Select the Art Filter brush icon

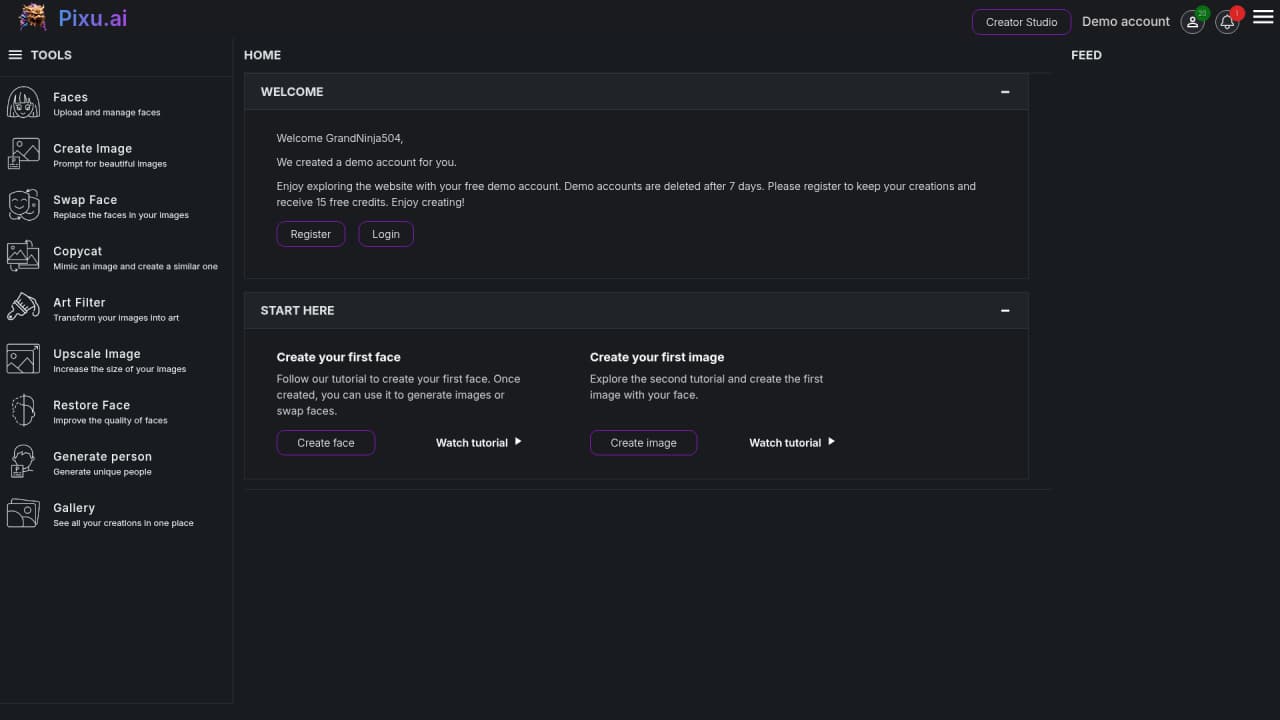(x=23, y=307)
